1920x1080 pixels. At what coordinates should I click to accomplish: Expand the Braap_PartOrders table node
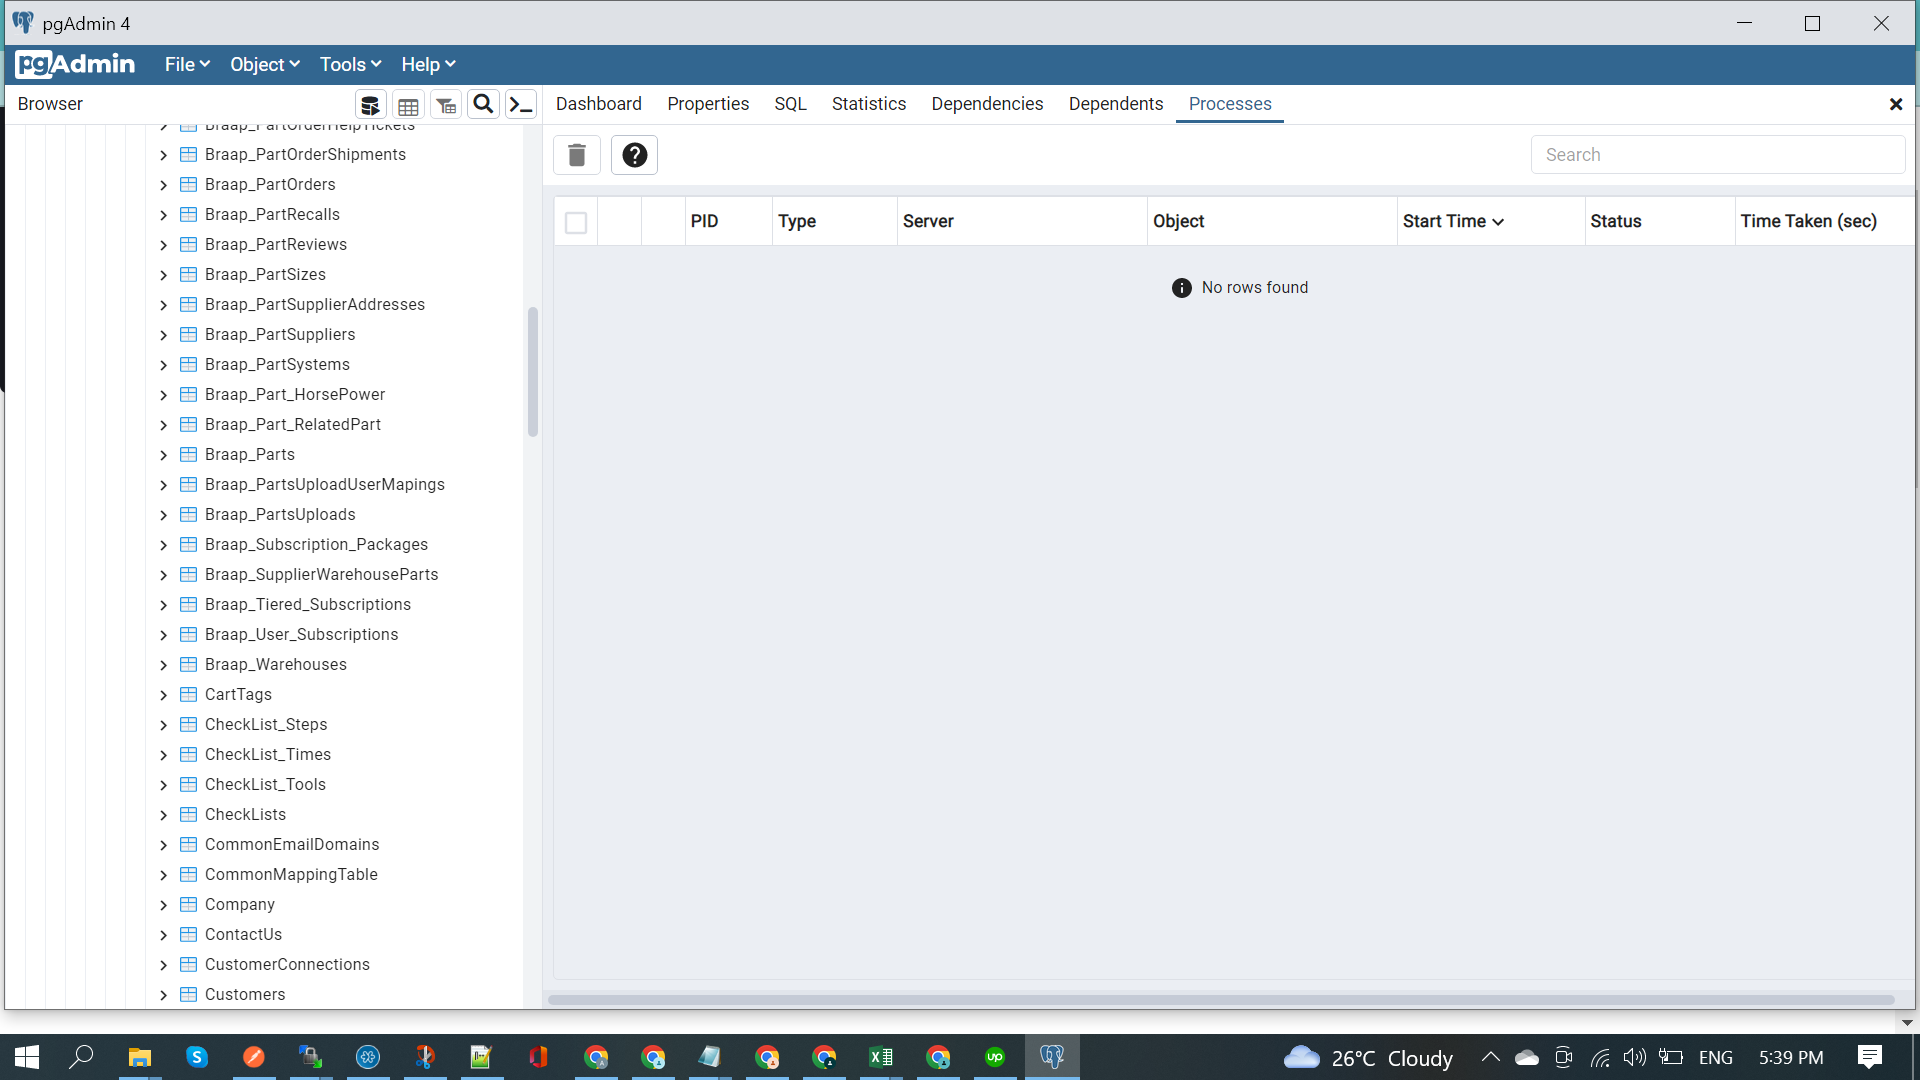pyautogui.click(x=164, y=185)
